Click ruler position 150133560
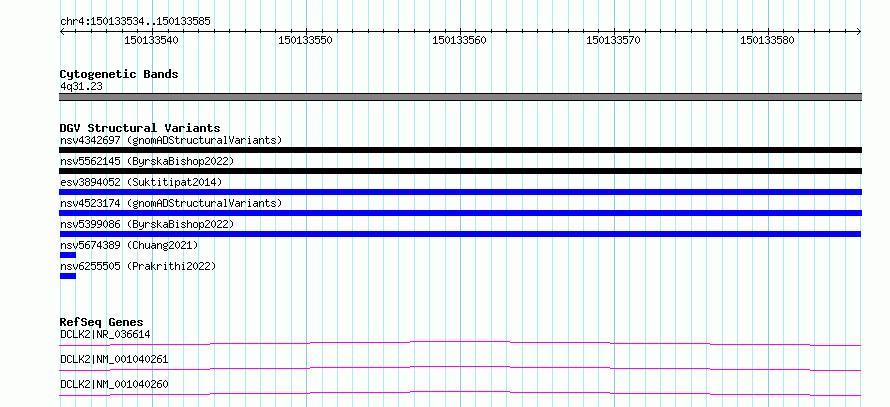The image size is (890, 407). pyautogui.click(x=459, y=40)
